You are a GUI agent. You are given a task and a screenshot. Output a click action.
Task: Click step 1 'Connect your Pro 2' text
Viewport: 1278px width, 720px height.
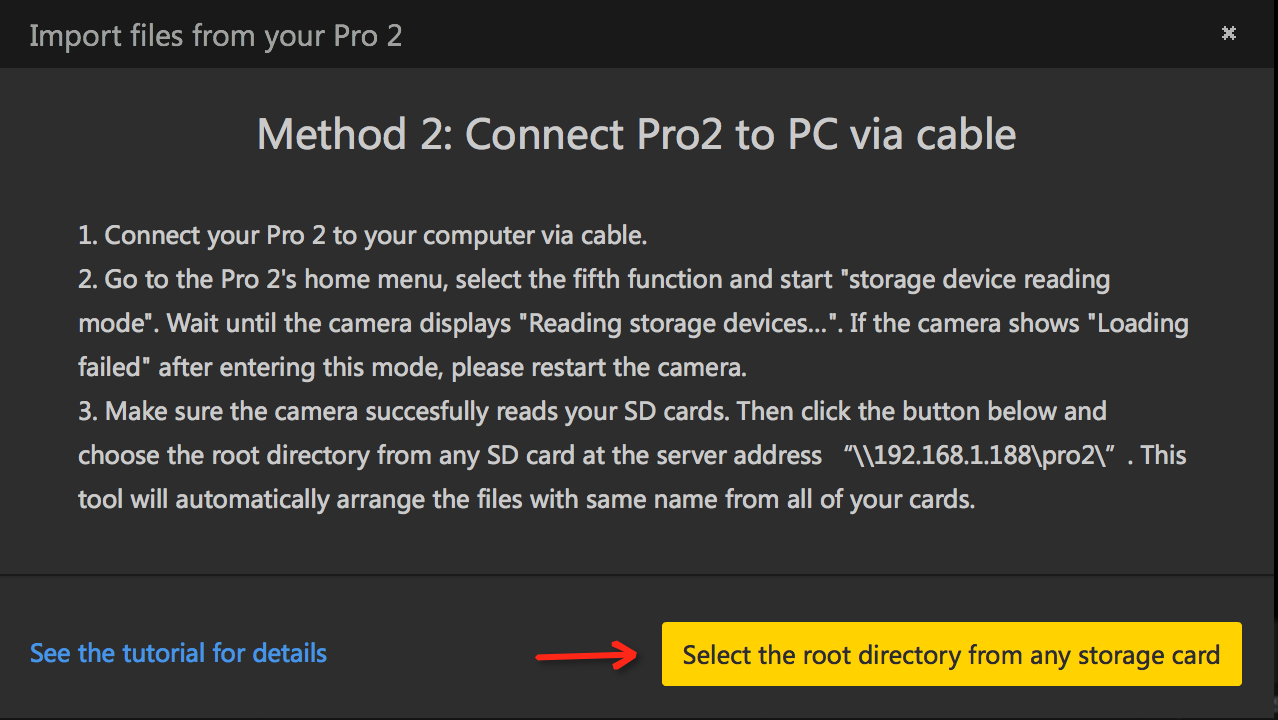363,236
